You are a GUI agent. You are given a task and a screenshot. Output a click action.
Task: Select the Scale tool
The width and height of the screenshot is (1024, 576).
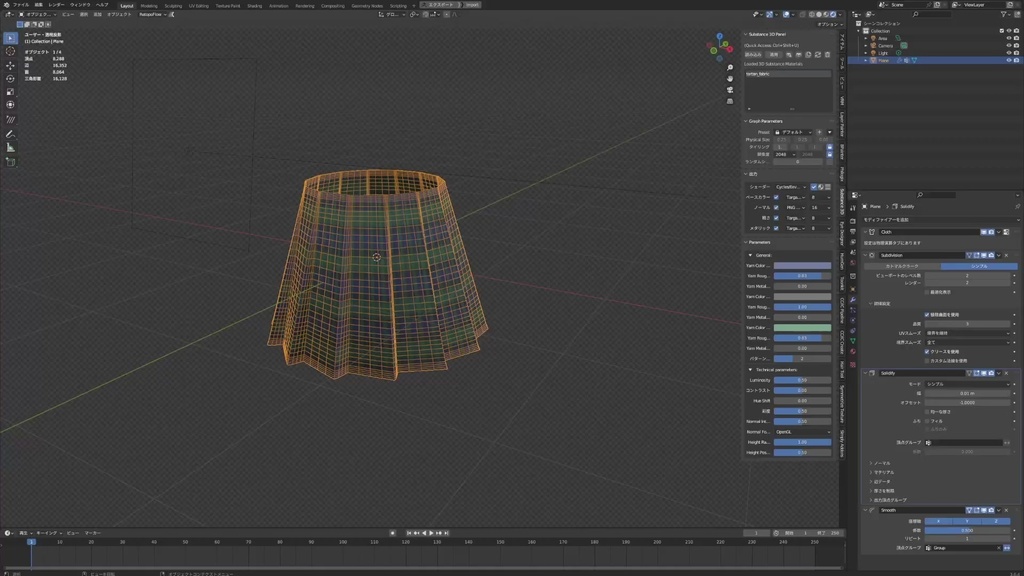click(10, 91)
